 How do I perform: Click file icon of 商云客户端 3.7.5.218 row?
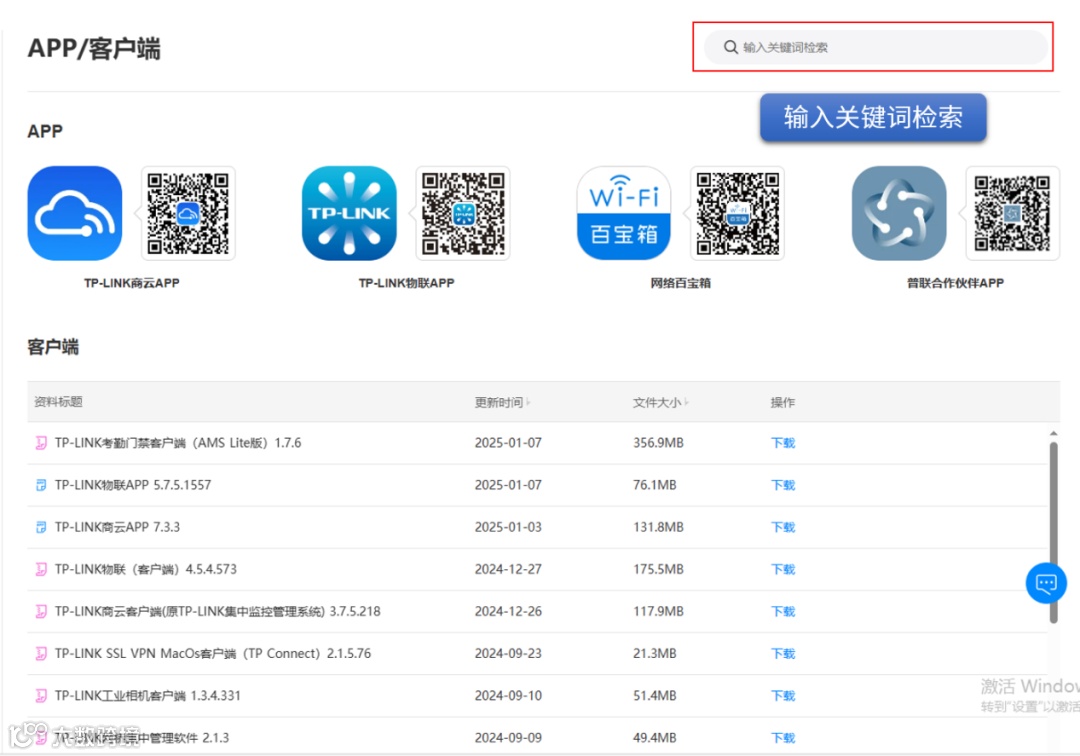41,611
